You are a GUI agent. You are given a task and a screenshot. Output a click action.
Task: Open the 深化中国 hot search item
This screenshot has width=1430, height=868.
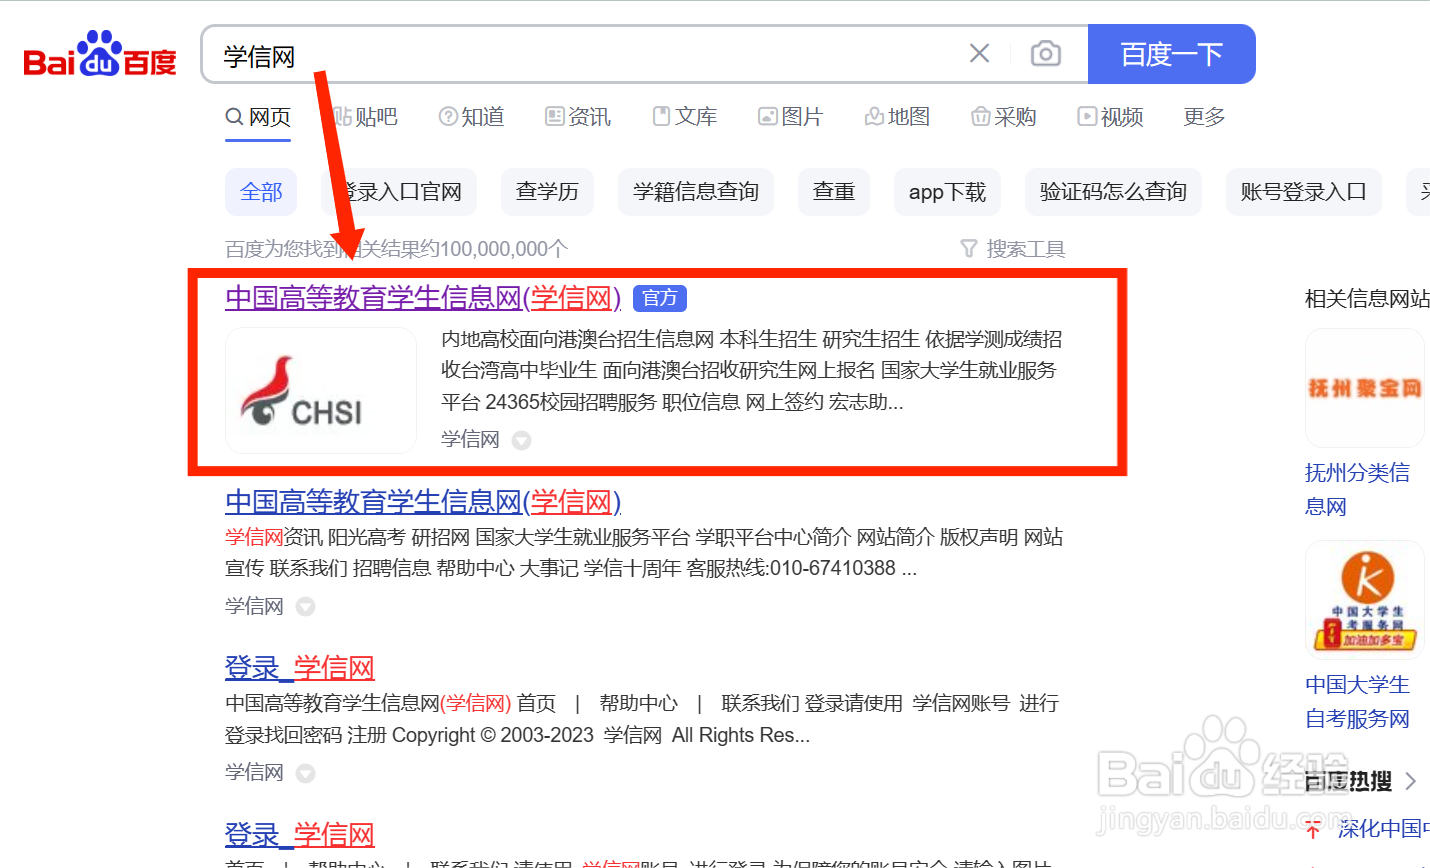1382,828
